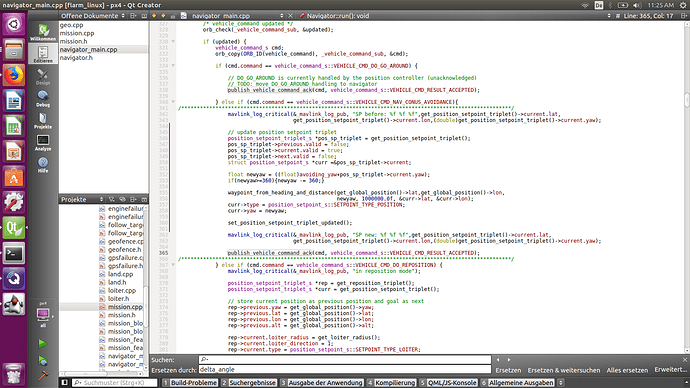The image size is (690, 388).
Task: Go forward using the right navigation arrow
Action: coord(163,16)
